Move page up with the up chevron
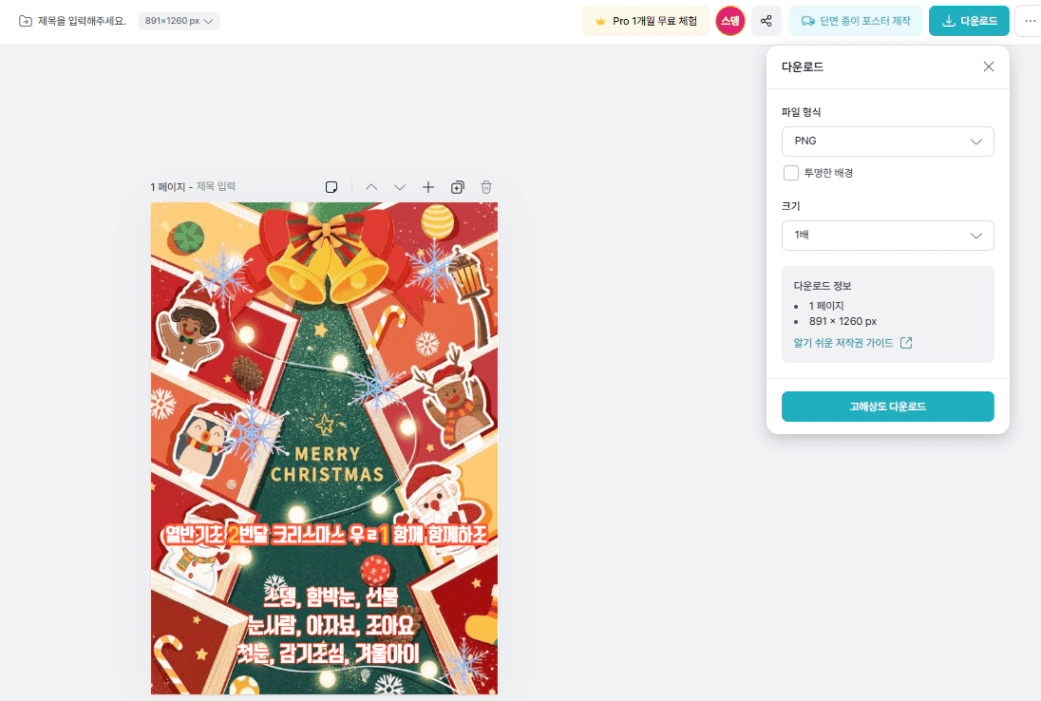The width and height of the screenshot is (1041, 701). (x=371, y=187)
